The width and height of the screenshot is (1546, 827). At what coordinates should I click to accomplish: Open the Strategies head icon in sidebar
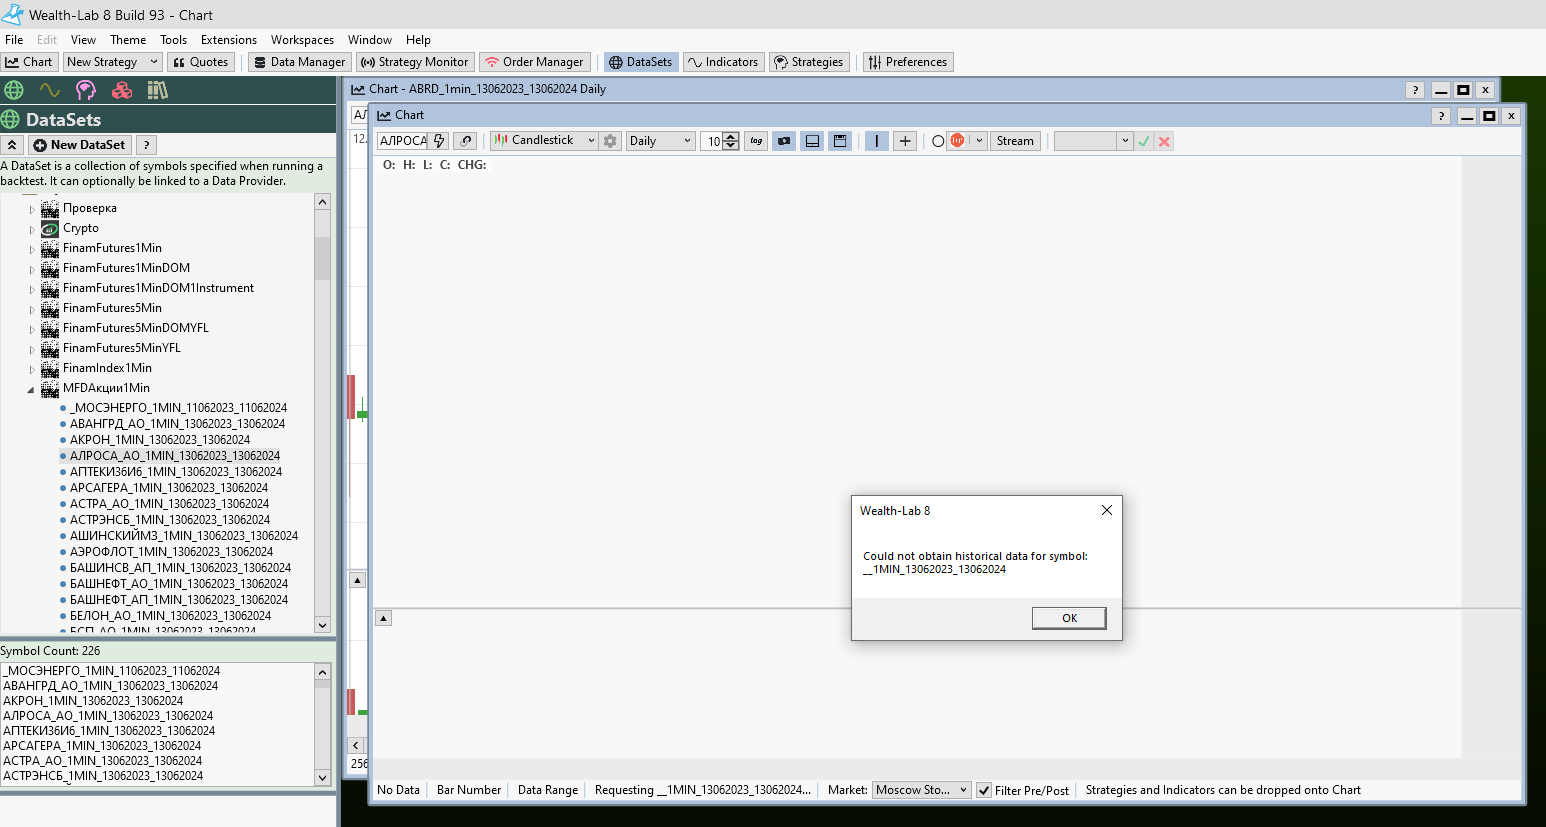86,90
